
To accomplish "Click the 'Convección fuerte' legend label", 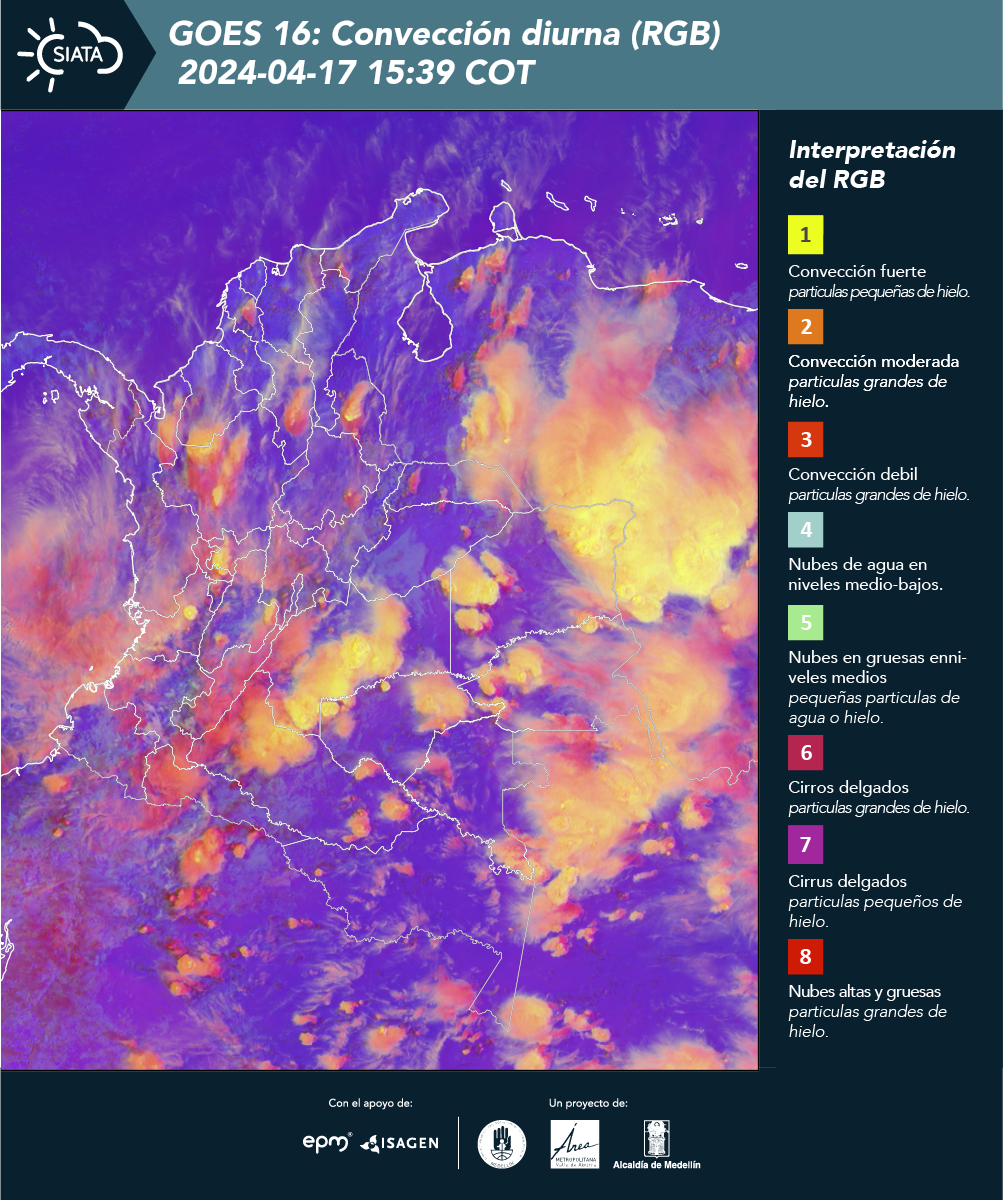I will pyautogui.click(x=857, y=271).
